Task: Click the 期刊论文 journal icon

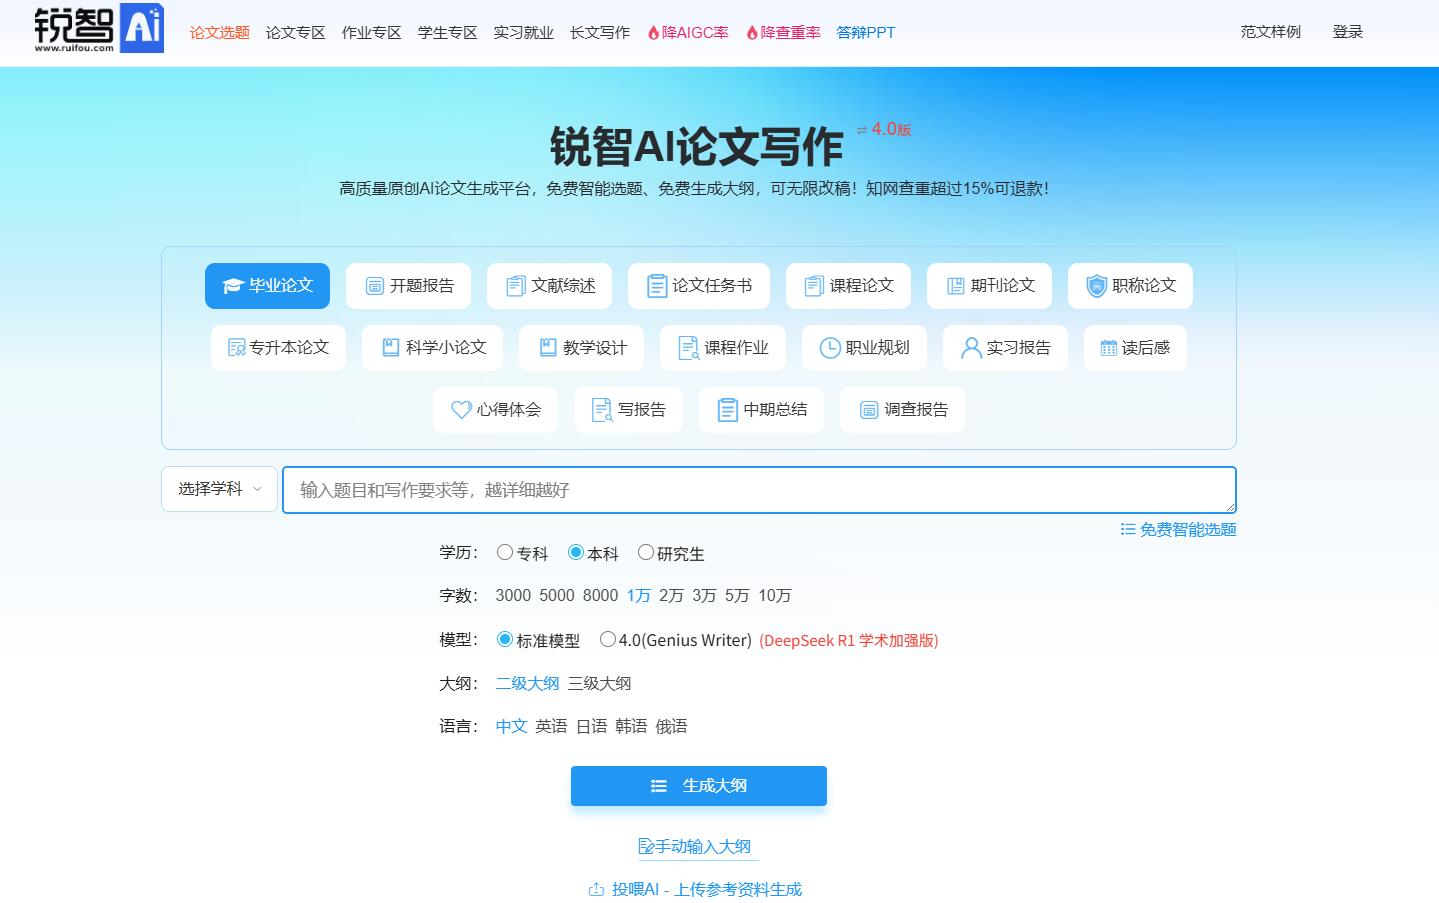Action: pos(956,286)
